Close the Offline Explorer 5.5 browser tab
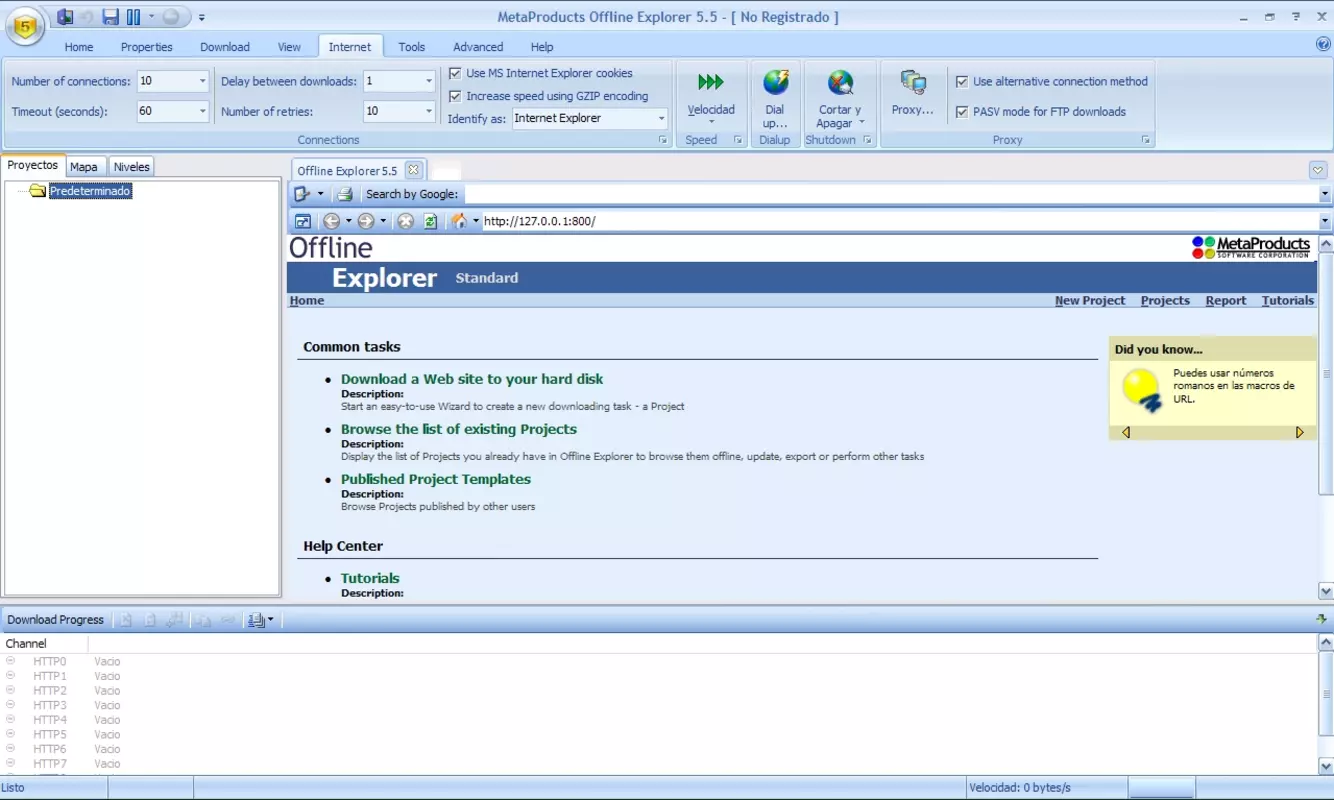Viewport: 1334px width, 800px height. 413,170
